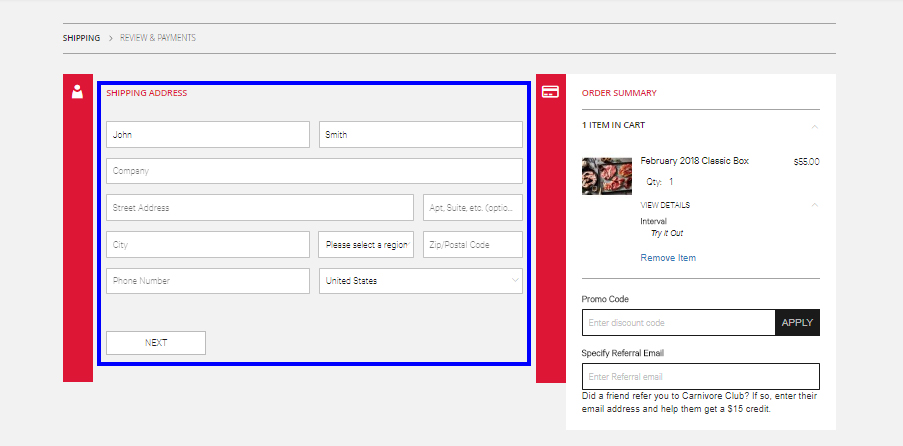Remove Item from the cart
Image resolution: width=903 pixels, height=446 pixels.
pyautogui.click(x=668, y=258)
